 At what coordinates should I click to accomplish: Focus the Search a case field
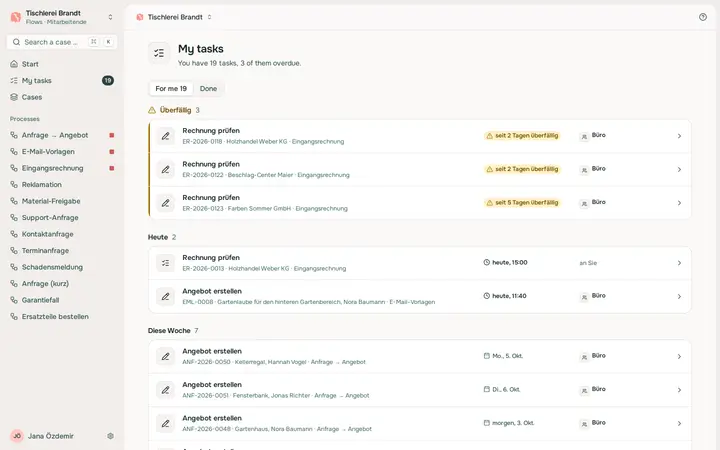[x=62, y=42]
